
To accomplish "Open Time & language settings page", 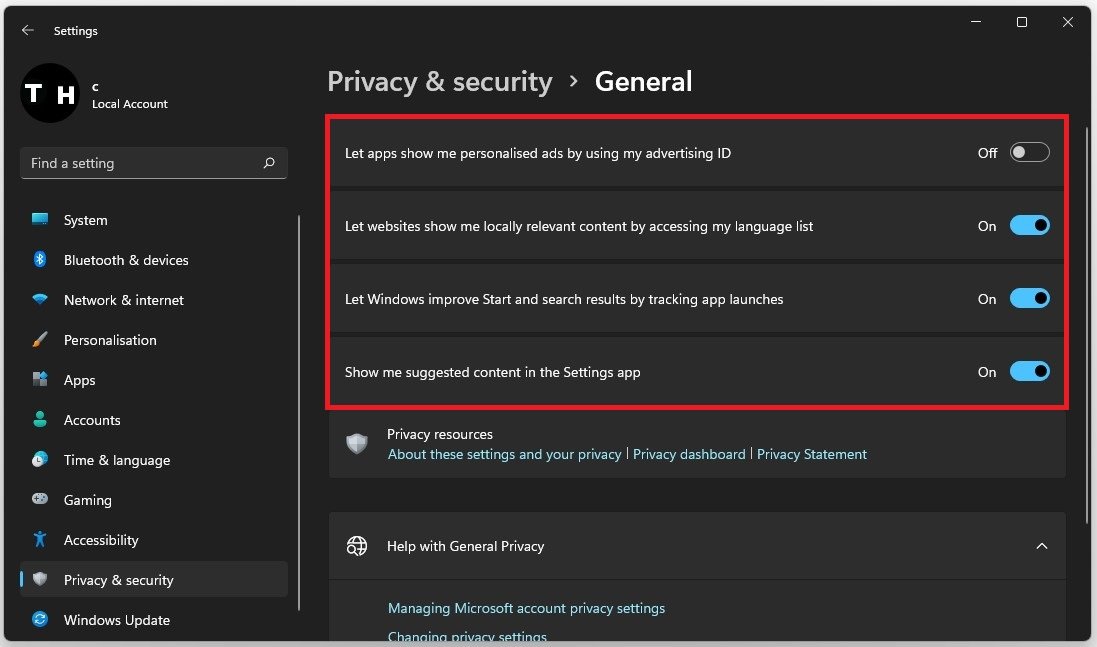I will (x=116, y=460).
